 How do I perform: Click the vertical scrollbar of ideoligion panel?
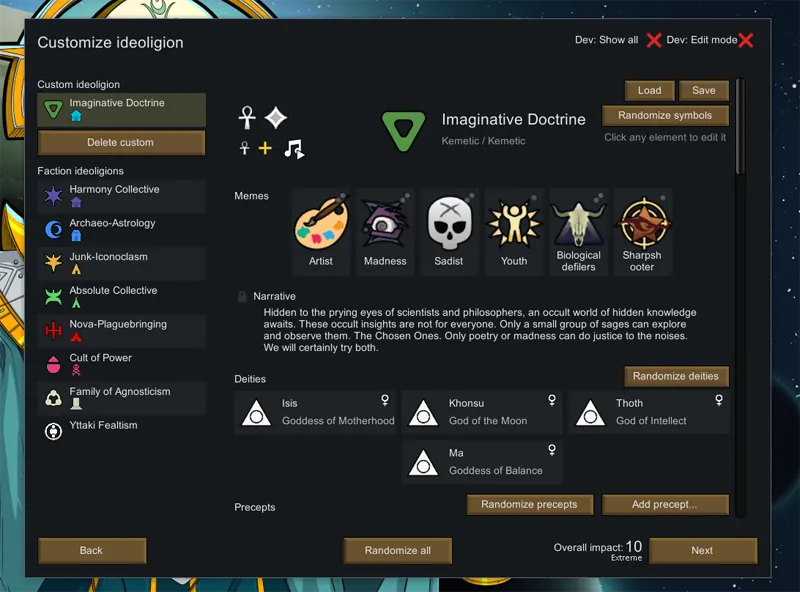pos(739,125)
